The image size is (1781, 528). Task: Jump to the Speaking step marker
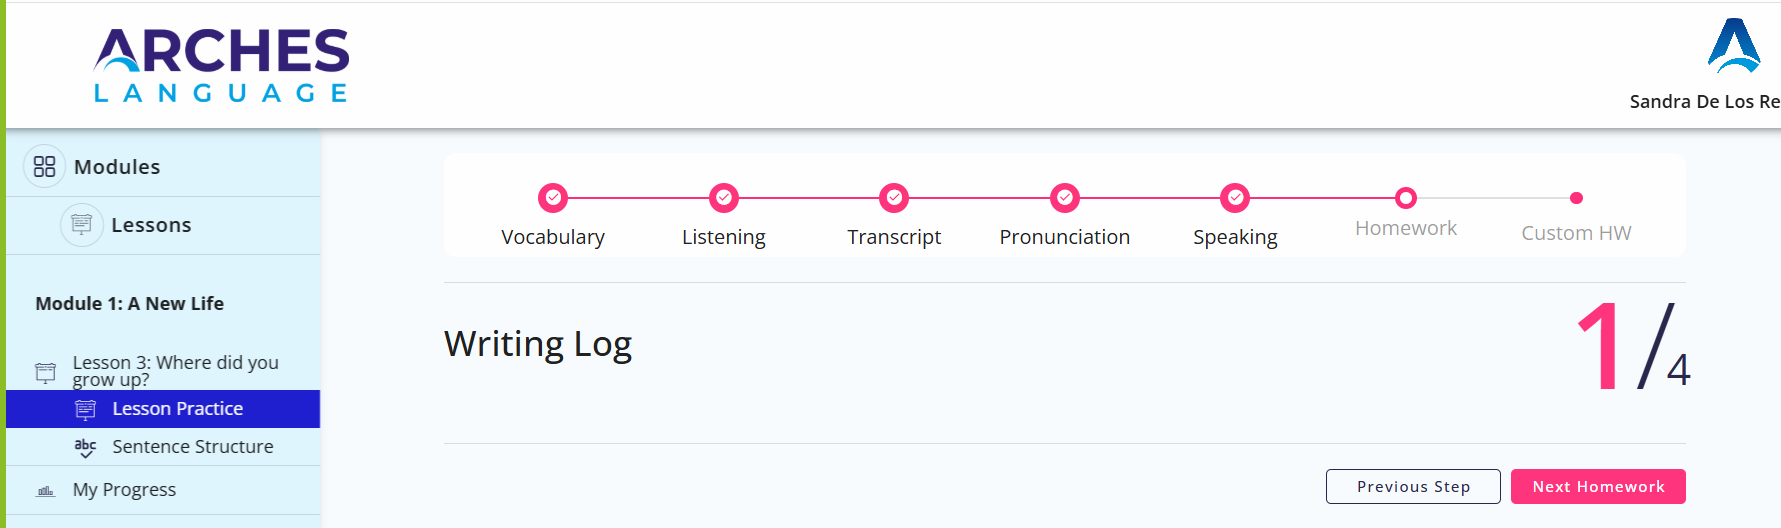[x=1236, y=198]
